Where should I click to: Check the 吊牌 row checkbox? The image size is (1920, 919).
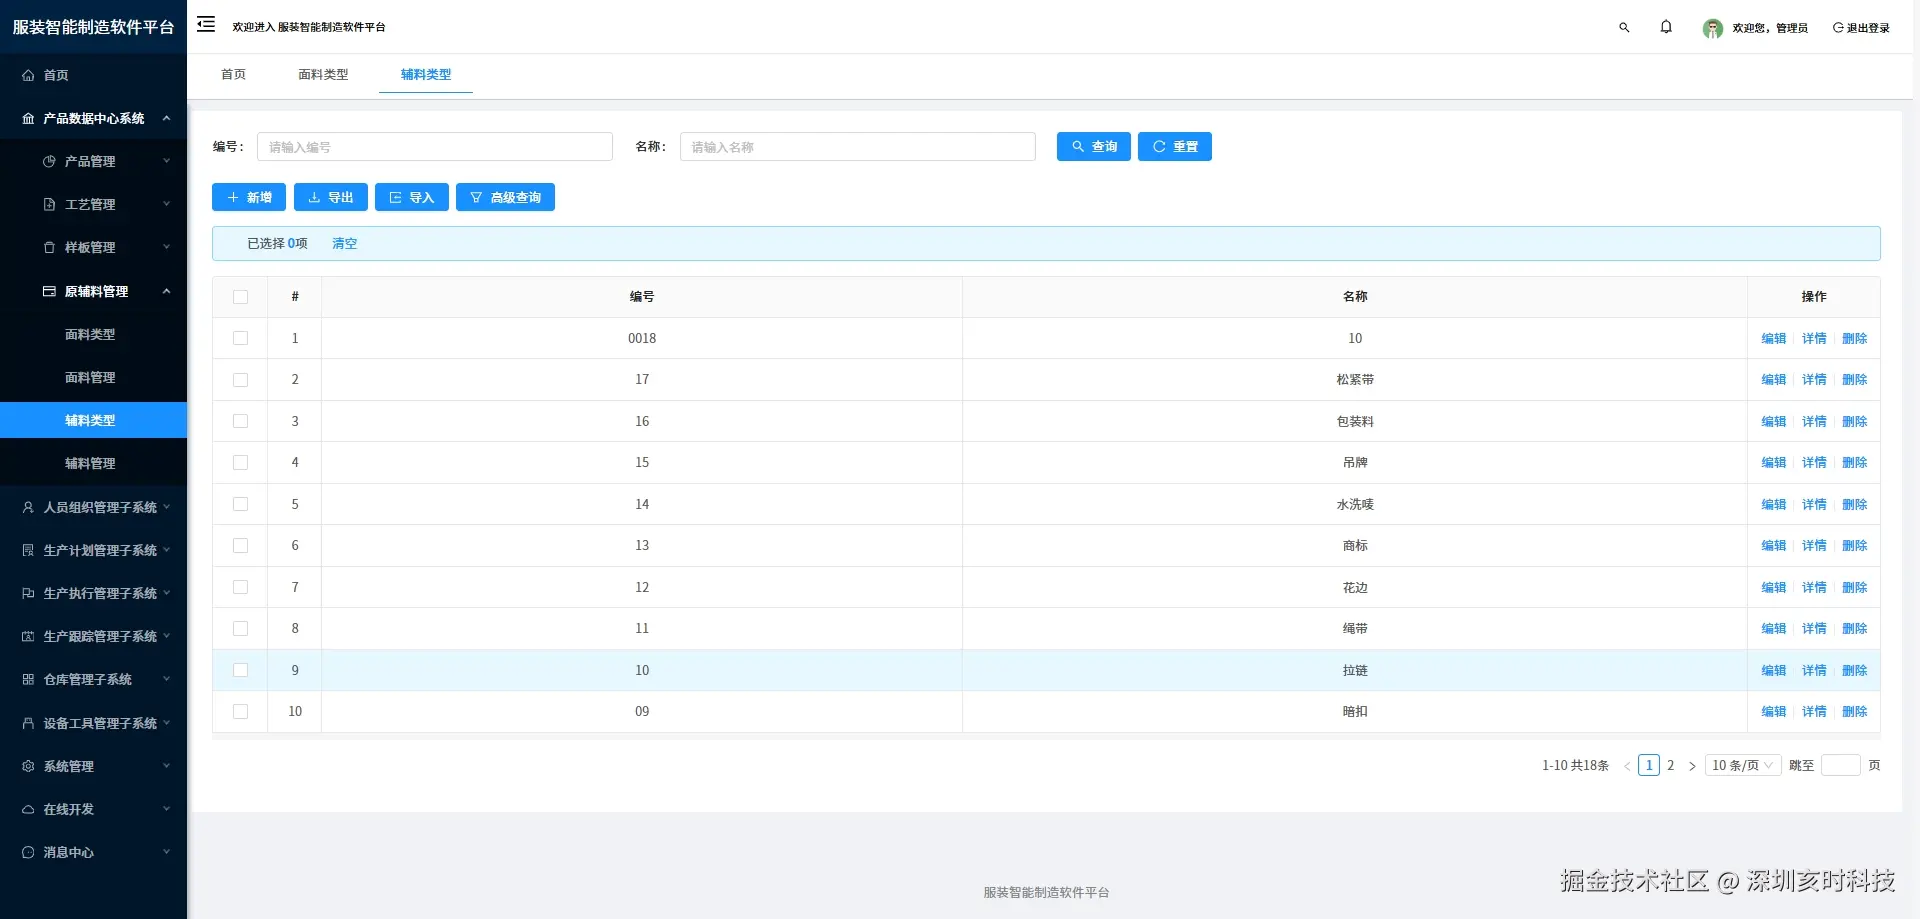tap(240, 463)
